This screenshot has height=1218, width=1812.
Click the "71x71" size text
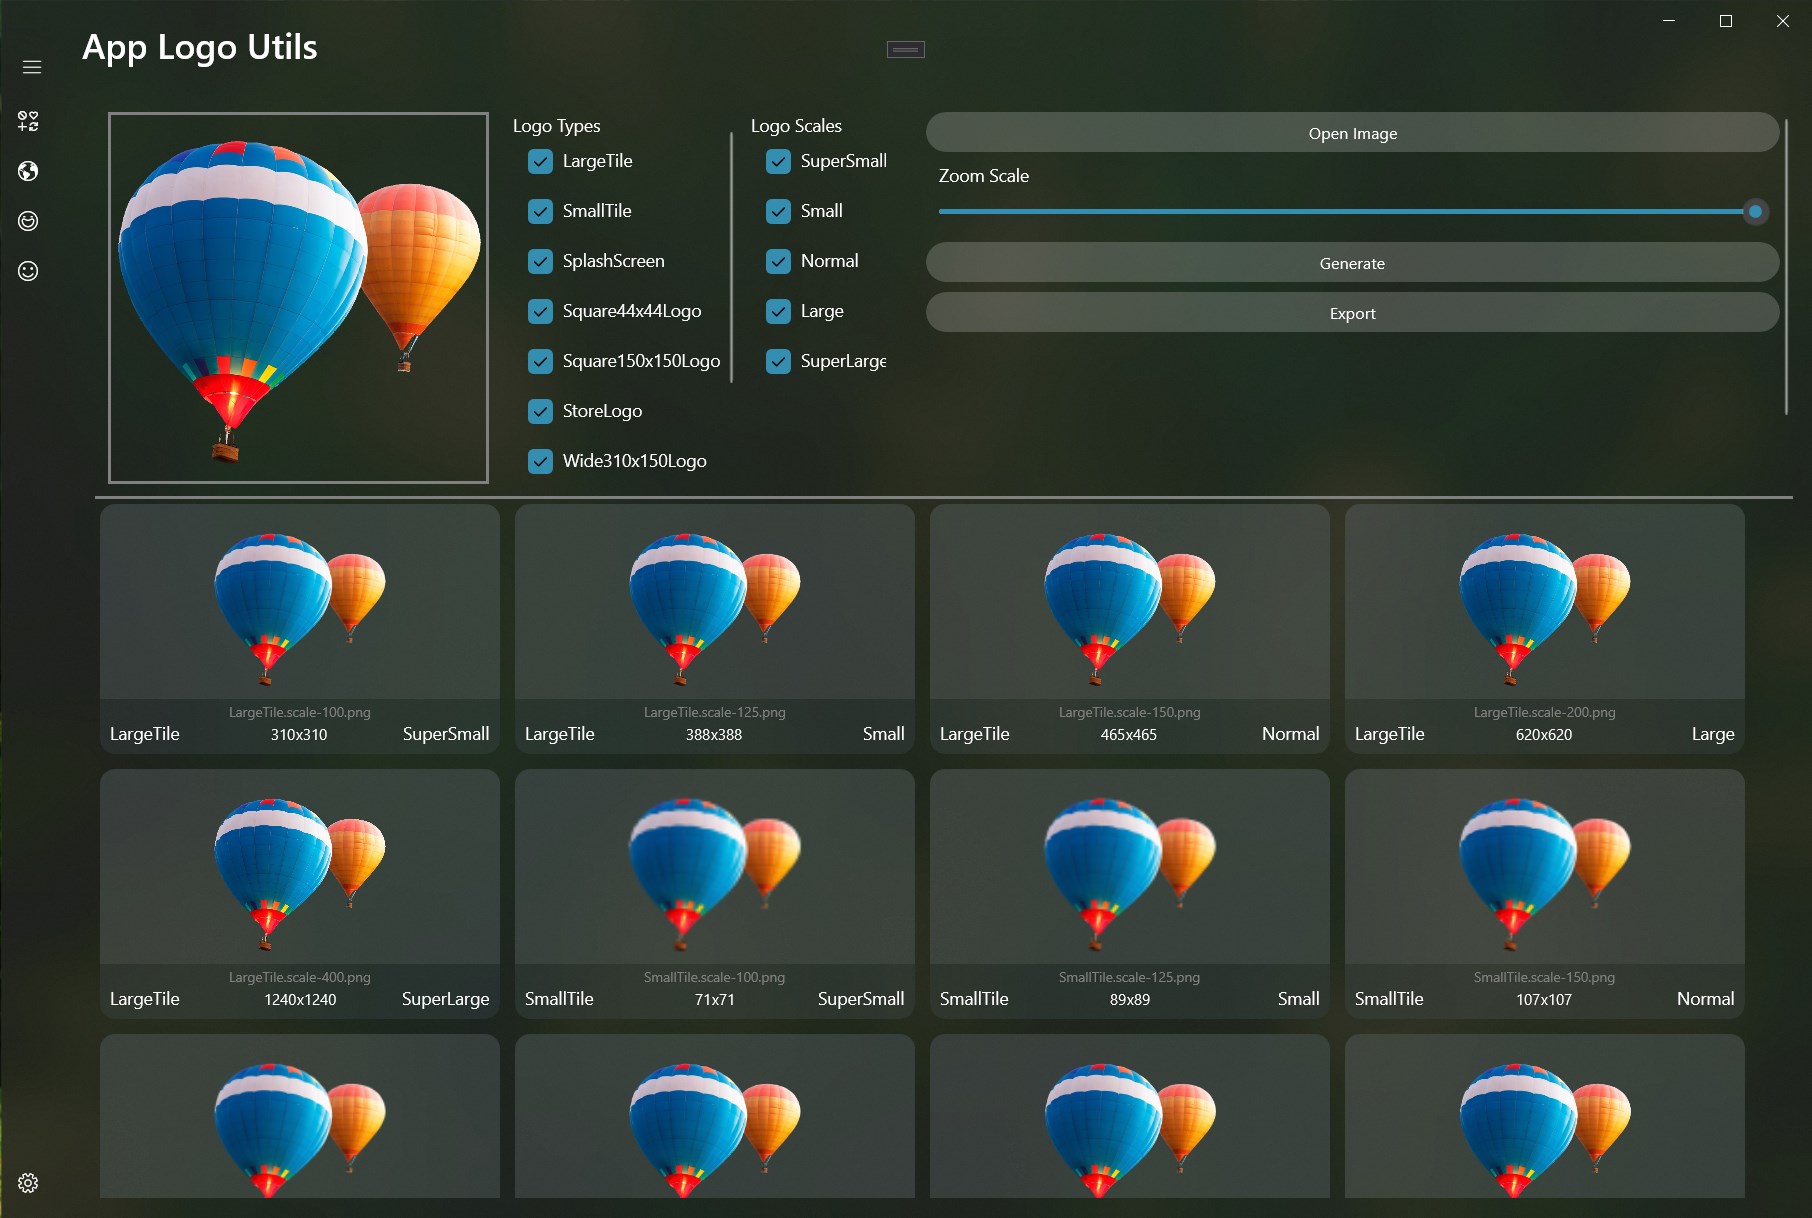[x=715, y=999]
